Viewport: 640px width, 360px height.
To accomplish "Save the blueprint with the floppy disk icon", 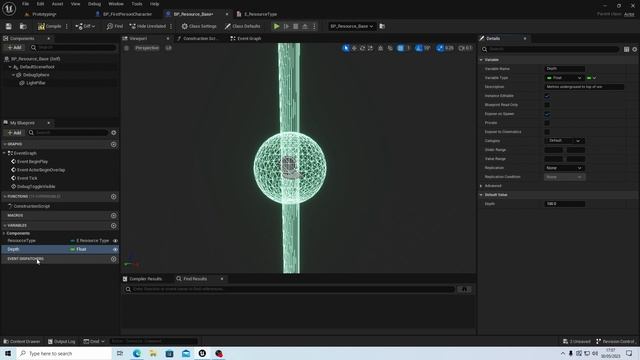I will pyautogui.click(x=9, y=26).
